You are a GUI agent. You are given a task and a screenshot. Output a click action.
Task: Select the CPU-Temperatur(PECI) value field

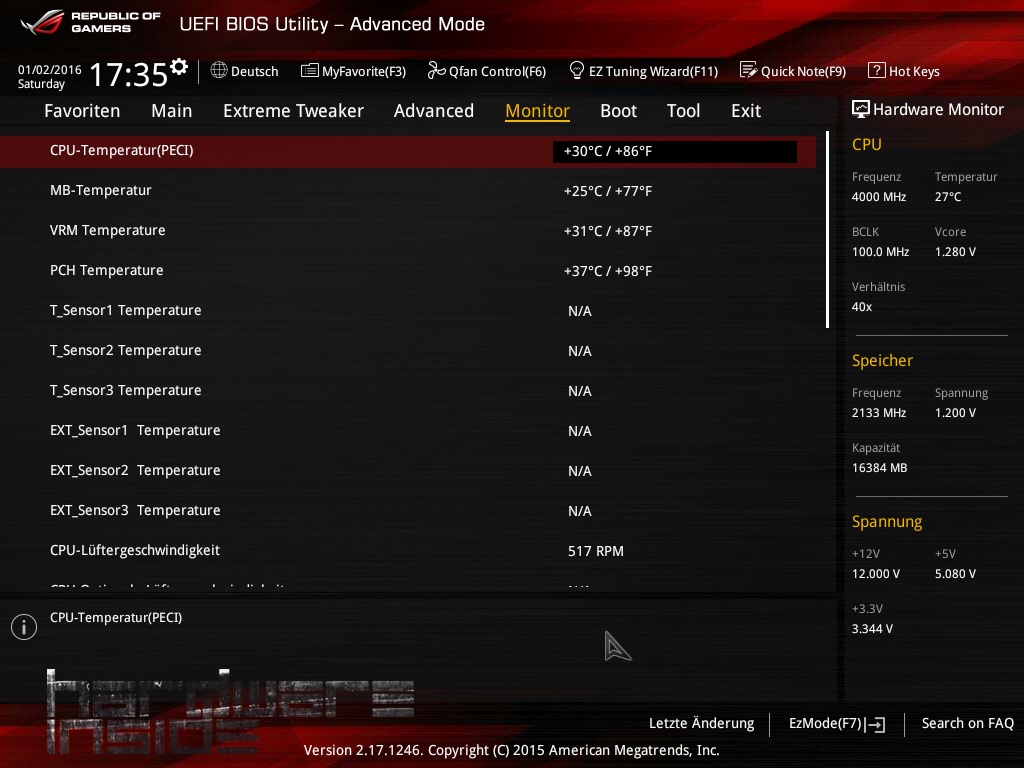pos(674,152)
